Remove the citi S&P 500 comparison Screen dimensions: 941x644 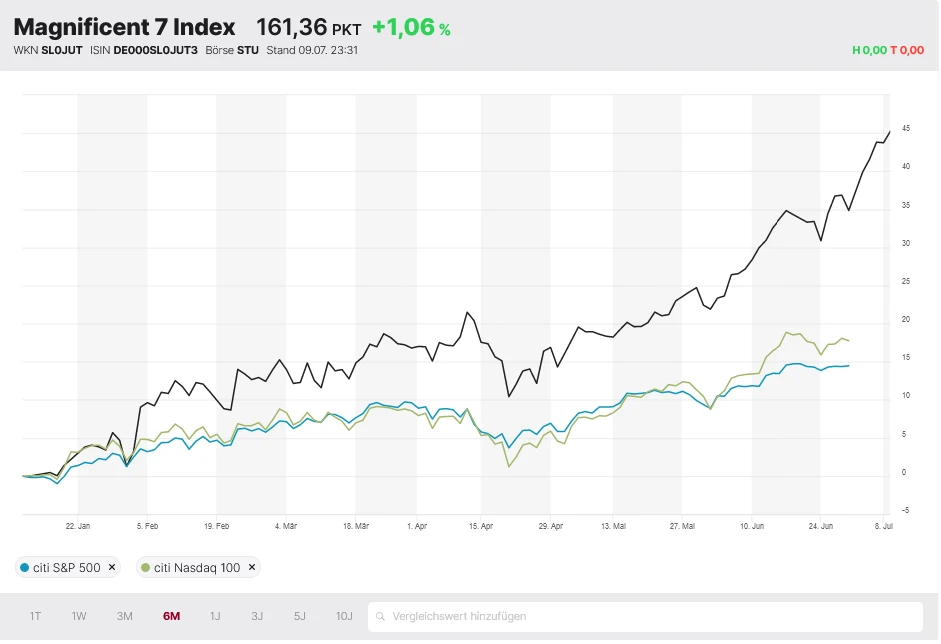click(112, 567)
